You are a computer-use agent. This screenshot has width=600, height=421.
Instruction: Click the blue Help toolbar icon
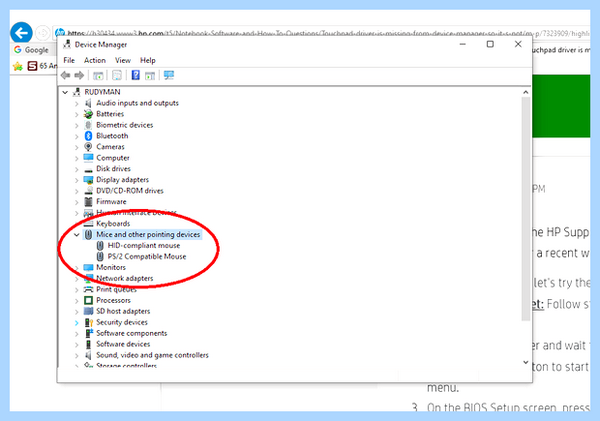click(135, 75)
